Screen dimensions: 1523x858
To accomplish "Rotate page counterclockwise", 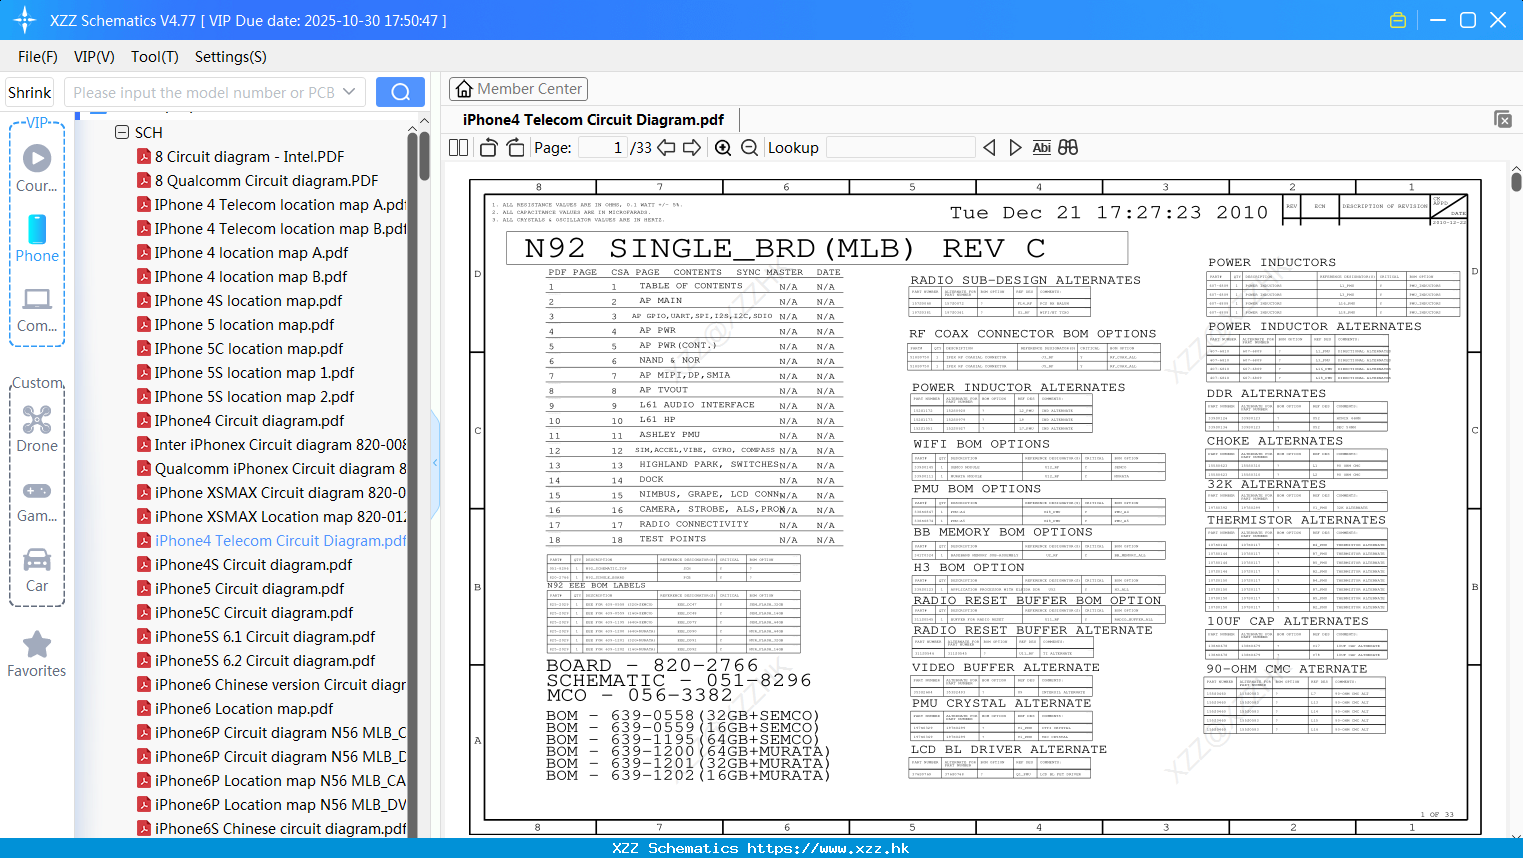I will 489,148.
